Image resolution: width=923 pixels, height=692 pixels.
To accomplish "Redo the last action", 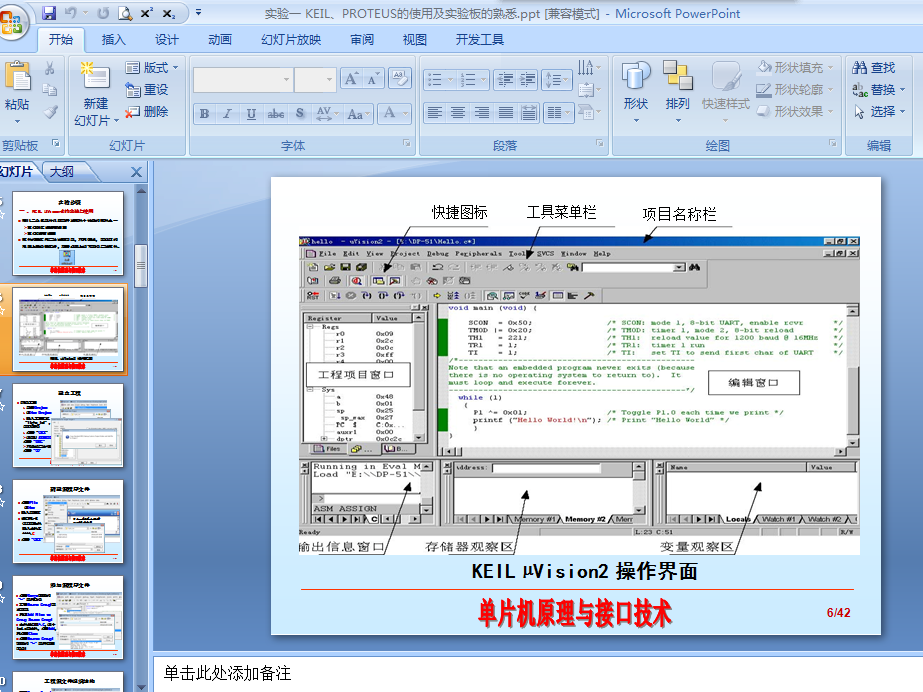I will point(103,13).
